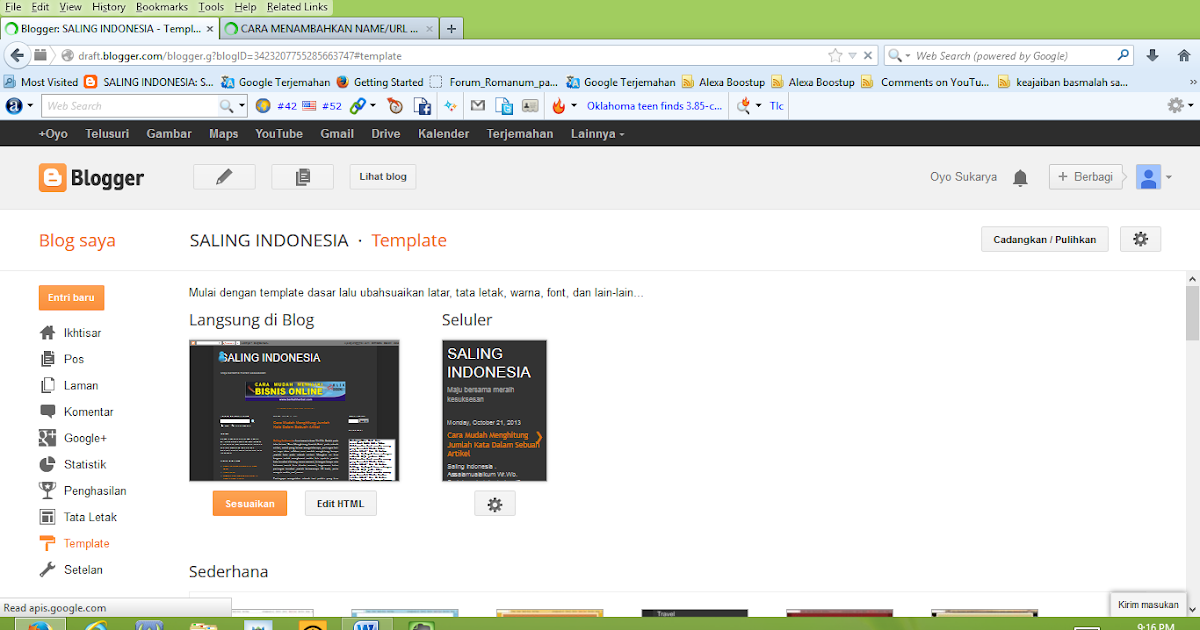The width and height of the screenshot is (1200, 630).
Task: Click the Ikhtisar house icon
Action: [x=47, y=333]
